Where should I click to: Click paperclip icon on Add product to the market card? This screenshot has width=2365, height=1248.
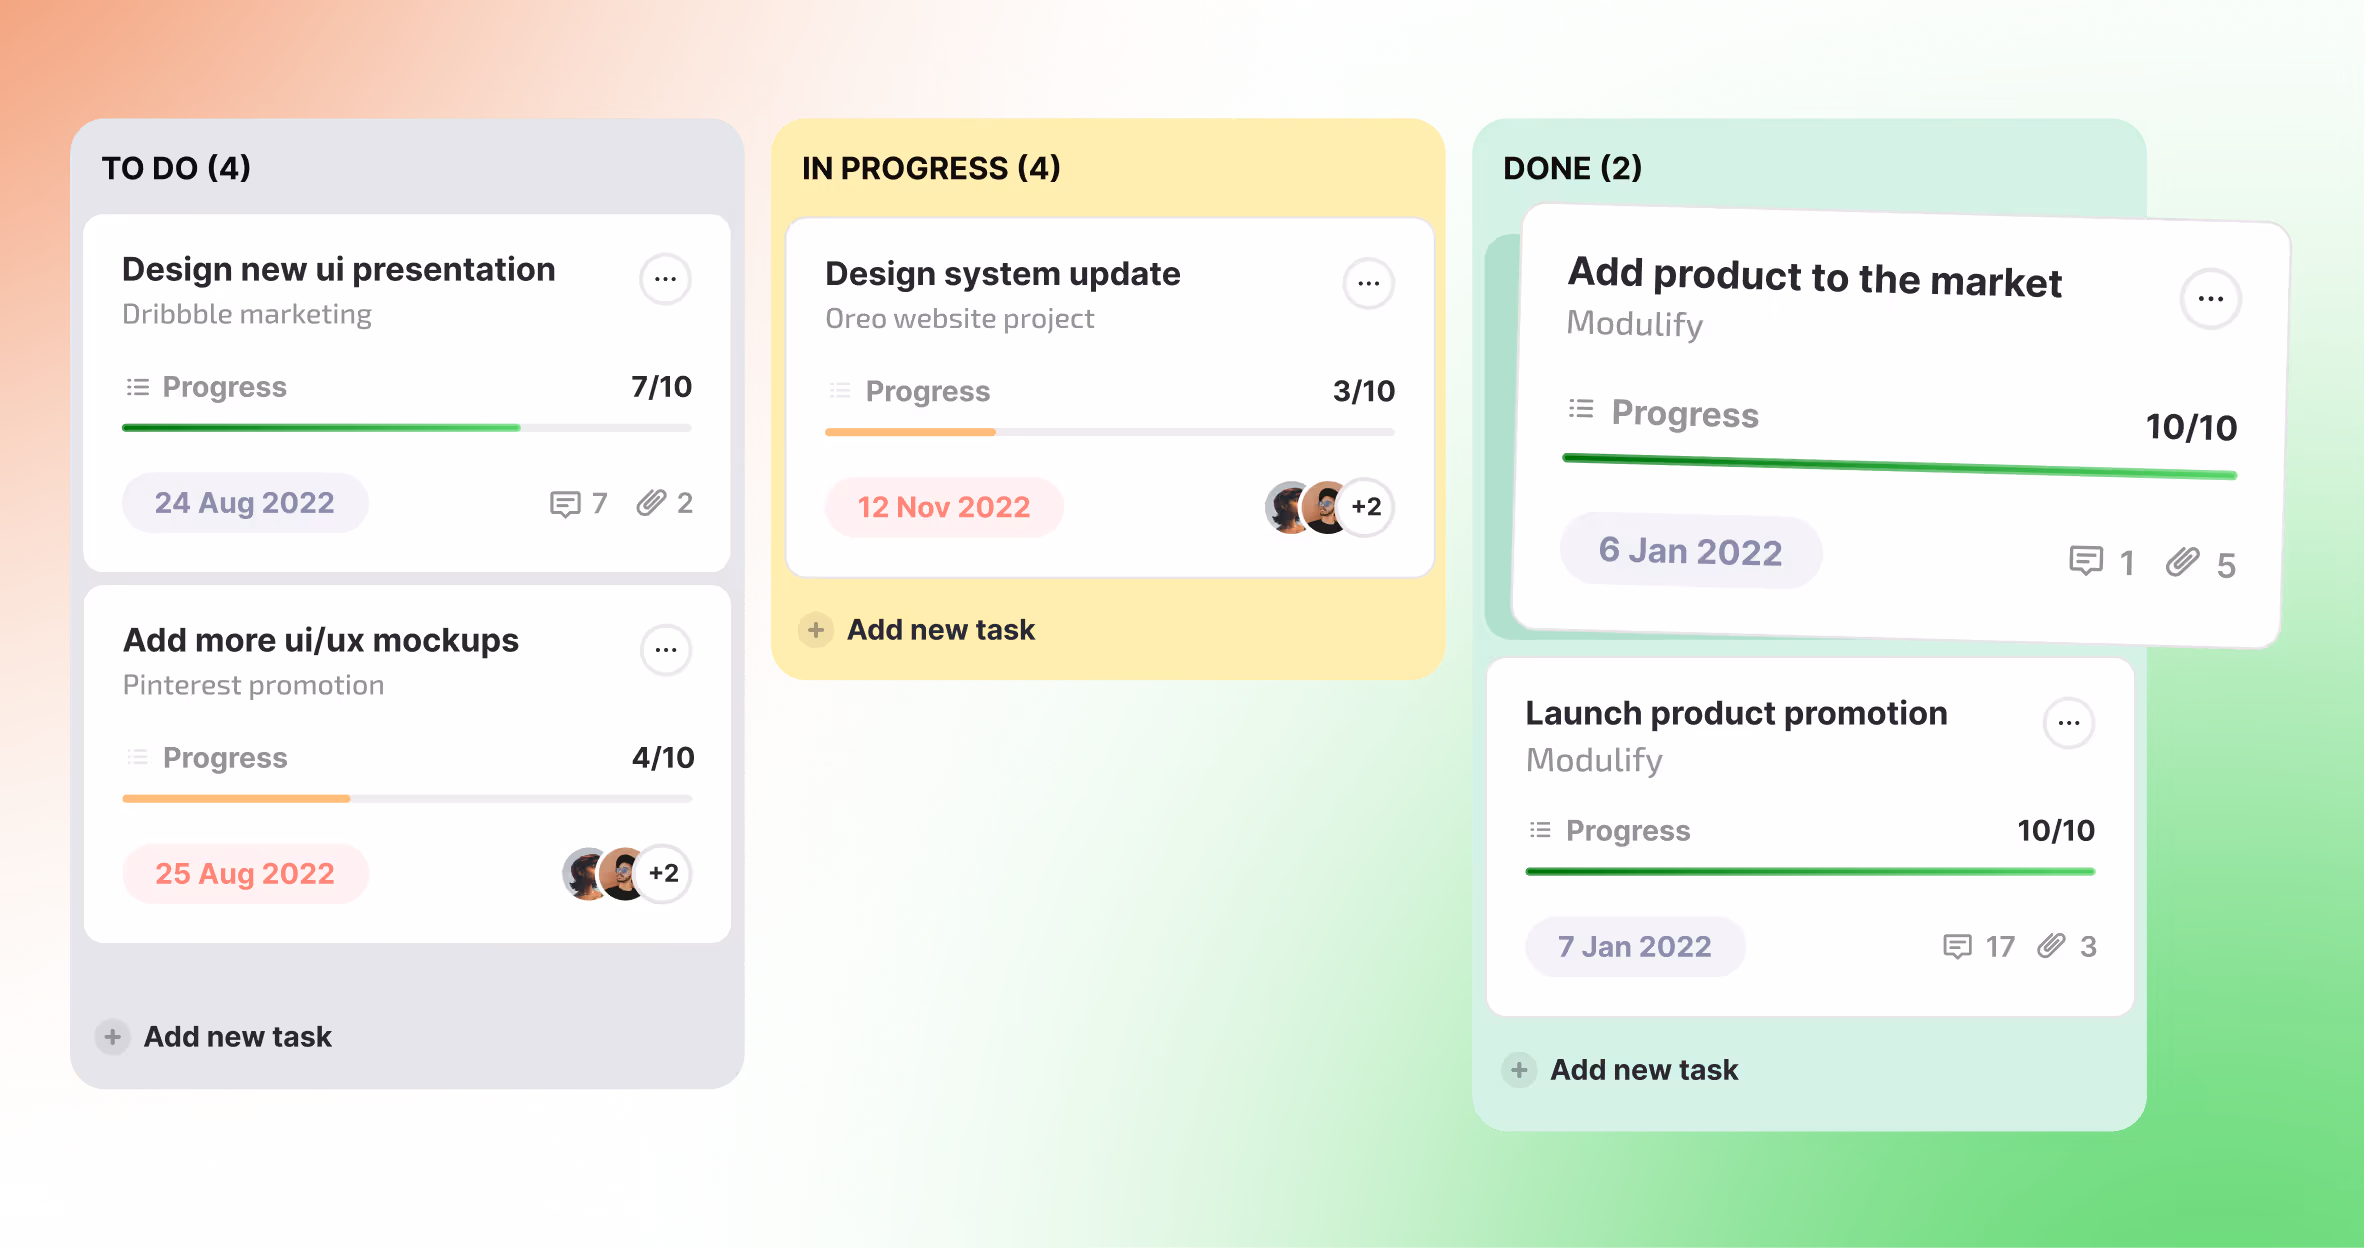[x=2182, y=562]
